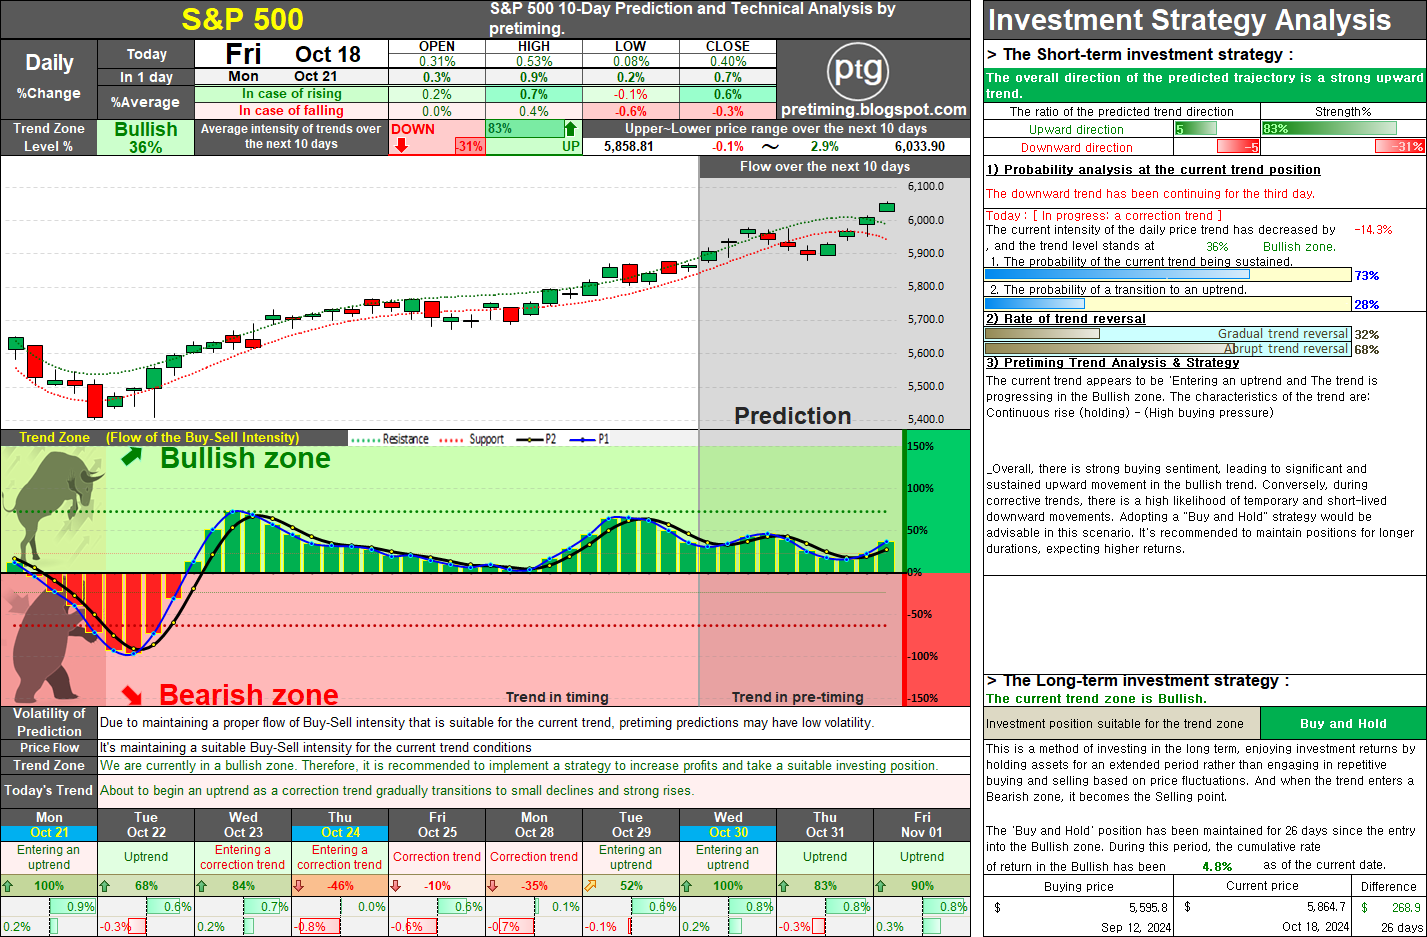Click the upper price value 6,033.90
Screen dimensions: 1427x937
click(x=919, y=146)
